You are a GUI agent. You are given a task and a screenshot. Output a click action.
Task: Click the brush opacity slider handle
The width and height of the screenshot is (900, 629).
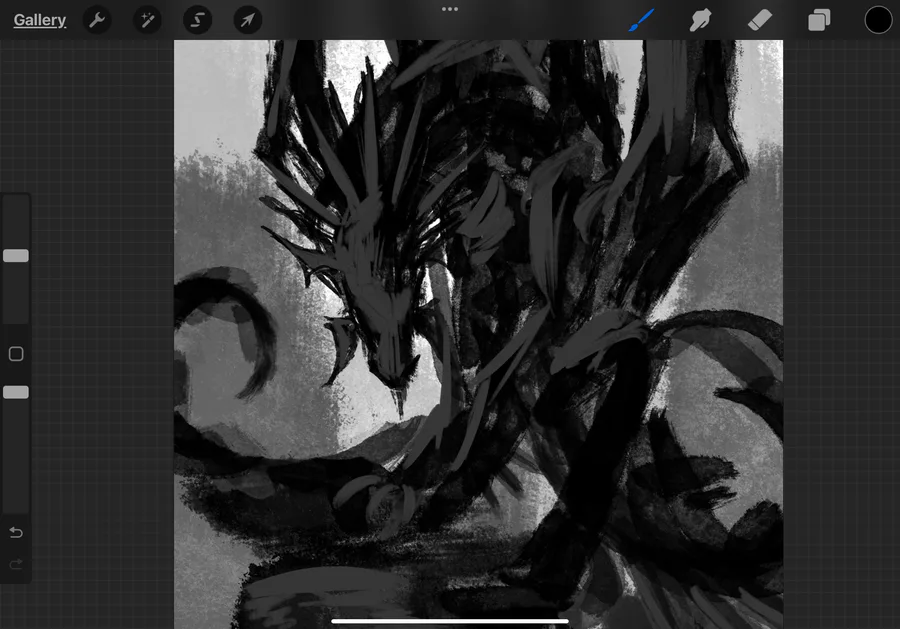[16, 392]
